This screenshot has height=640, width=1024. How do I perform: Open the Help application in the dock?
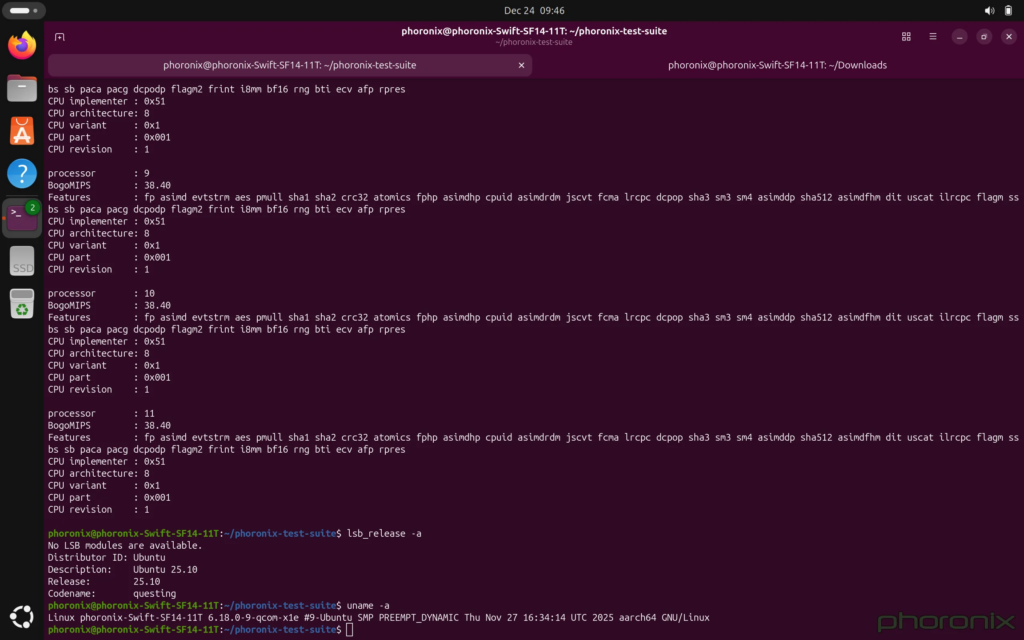(x=22, y=174)
